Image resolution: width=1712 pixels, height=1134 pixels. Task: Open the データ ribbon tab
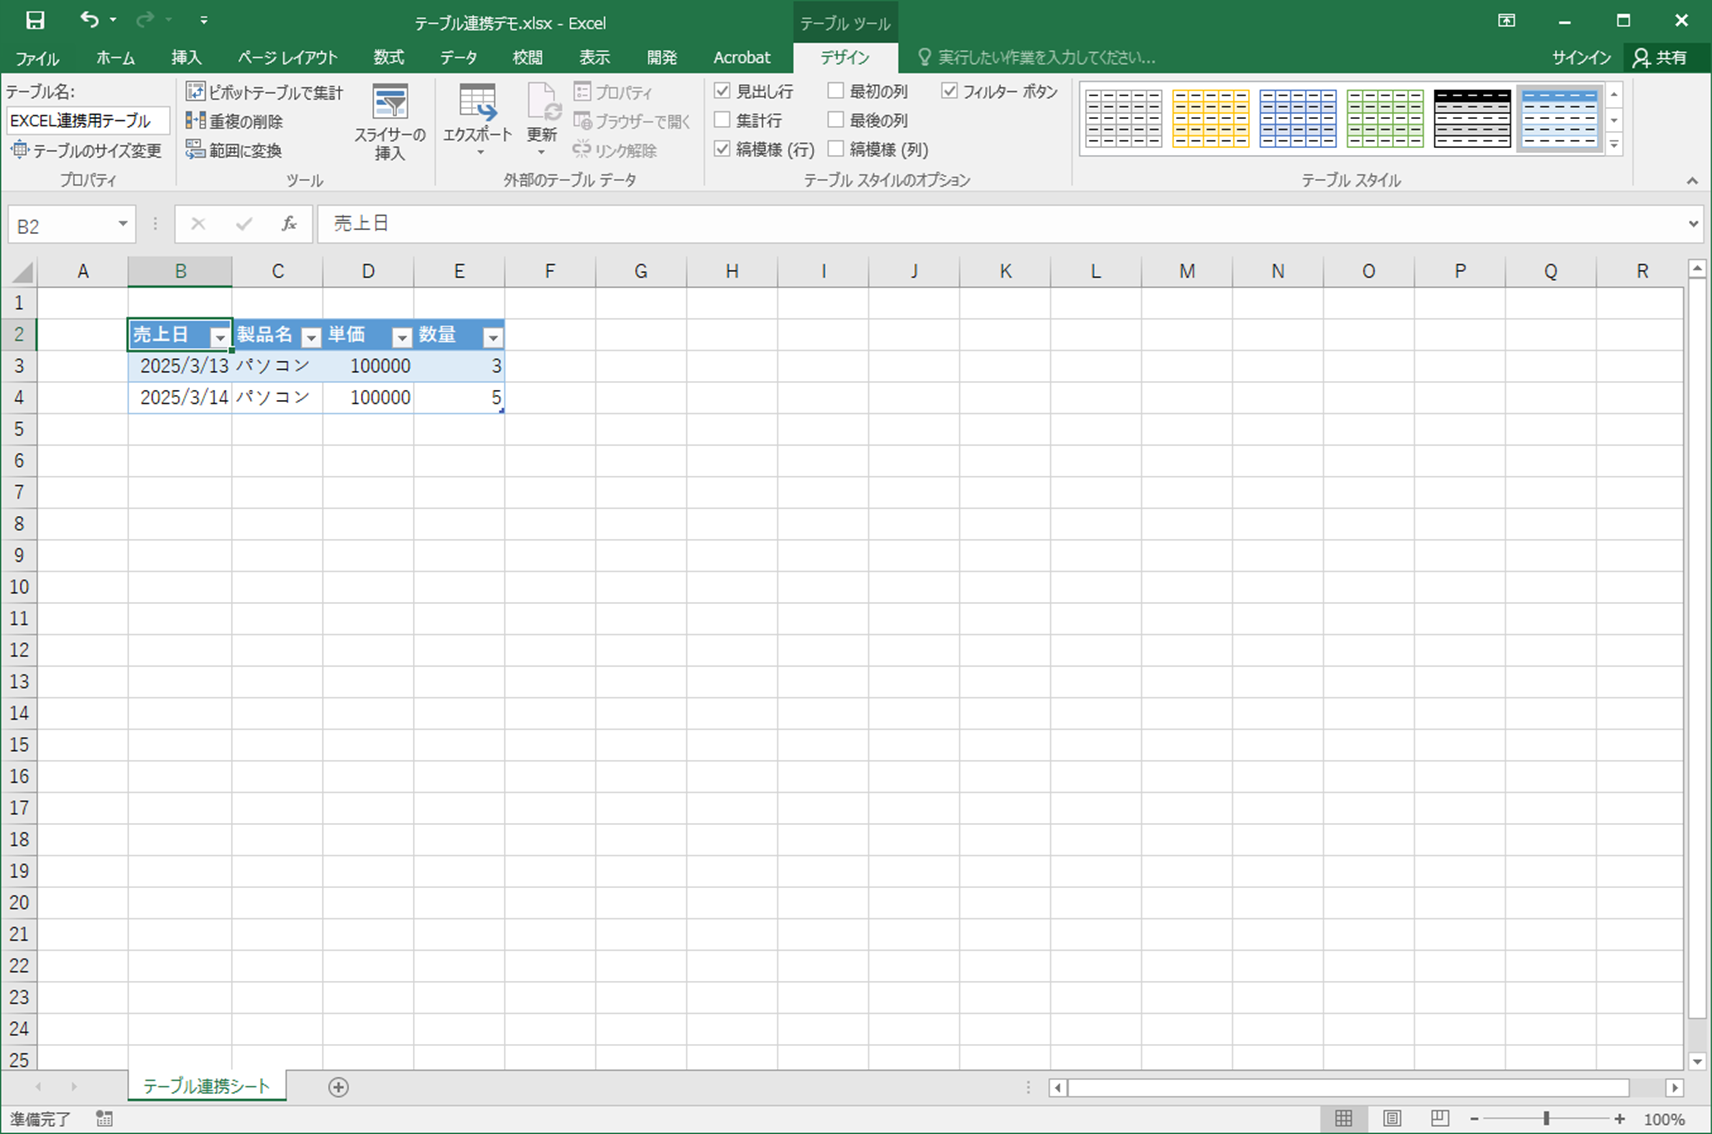click(458, 58)
